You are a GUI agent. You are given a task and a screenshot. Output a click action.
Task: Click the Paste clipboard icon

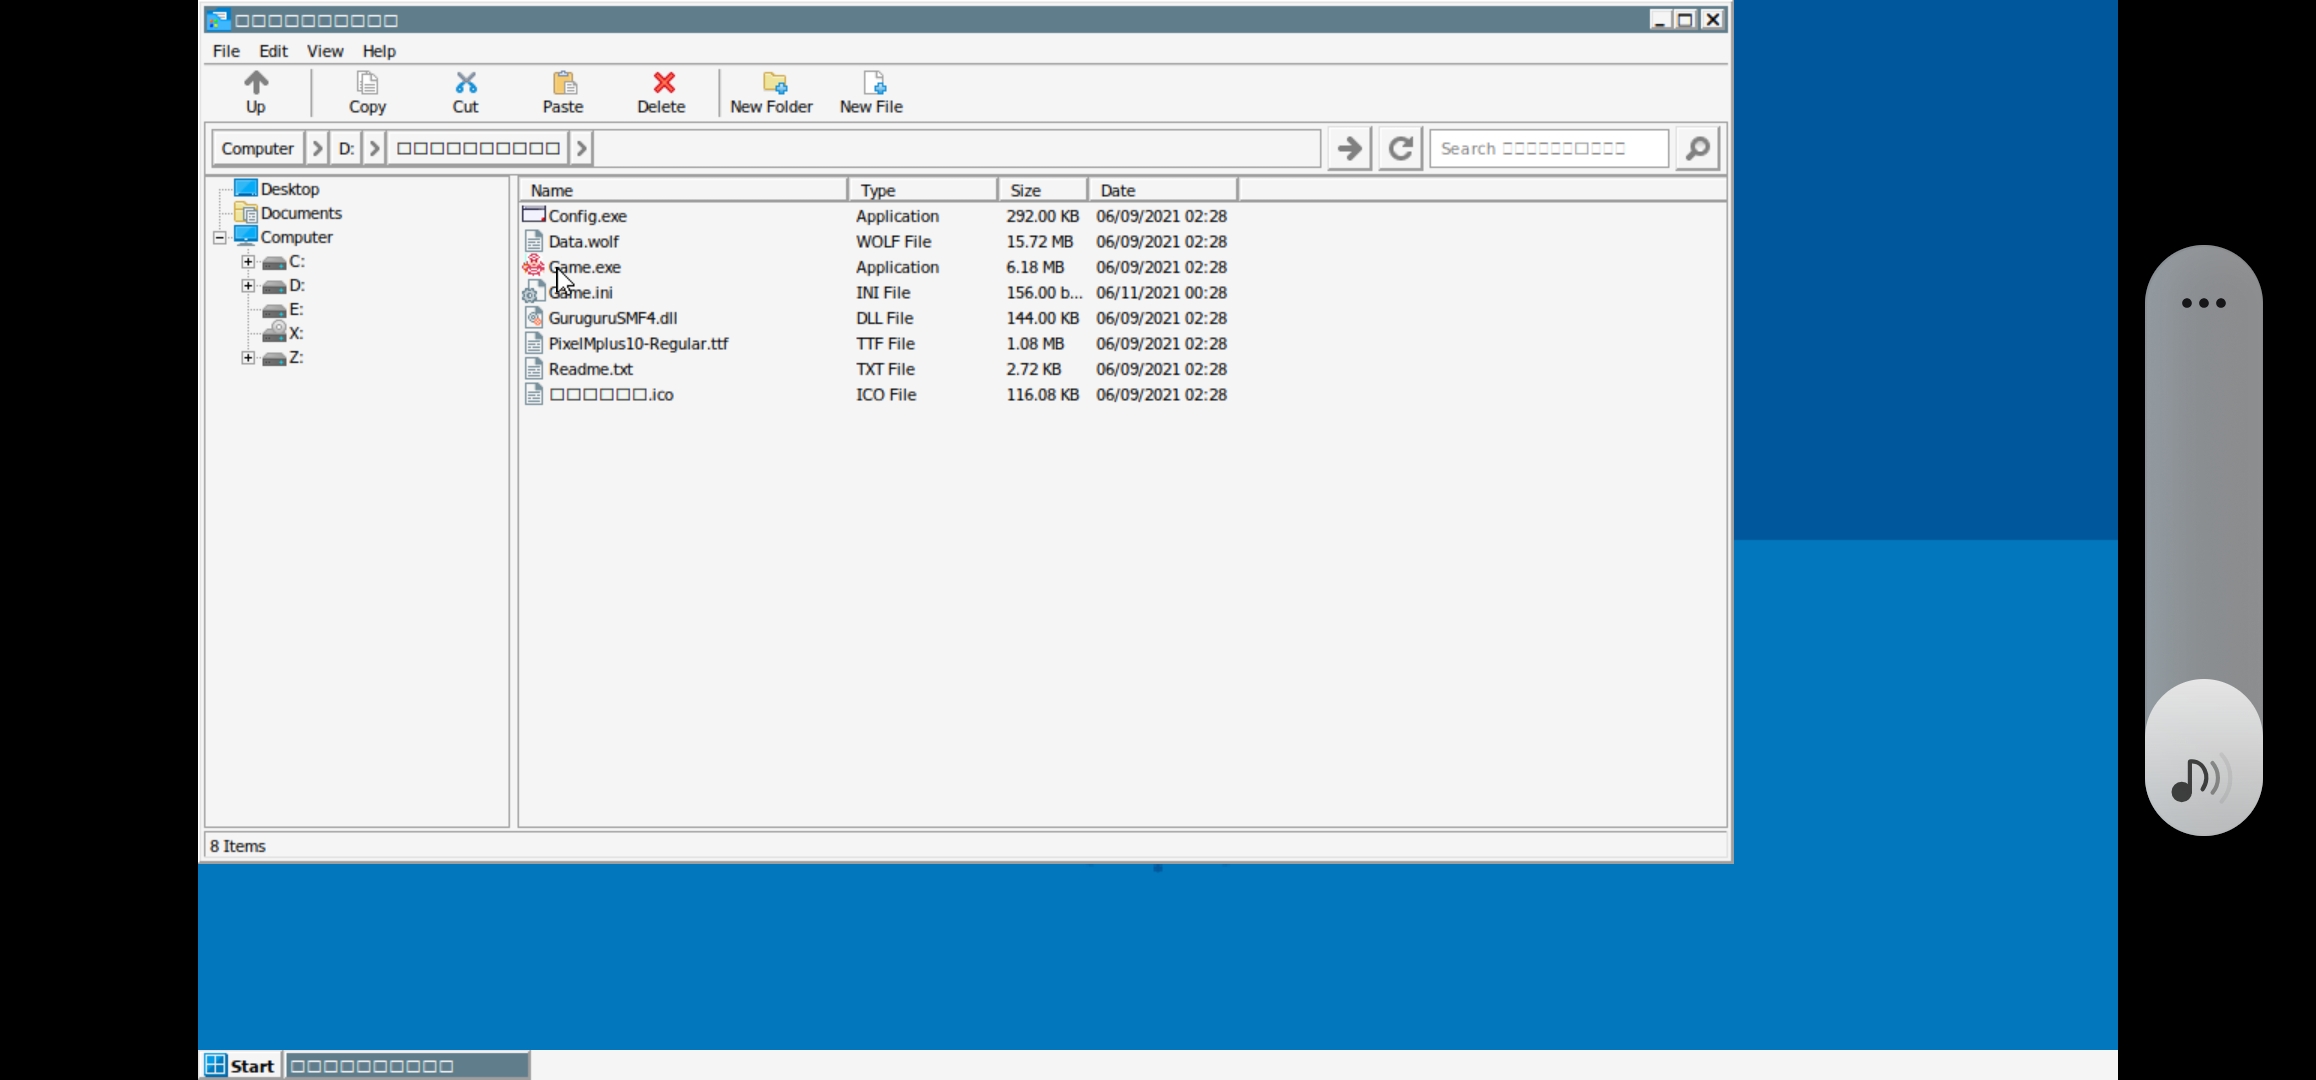[563, 83]
